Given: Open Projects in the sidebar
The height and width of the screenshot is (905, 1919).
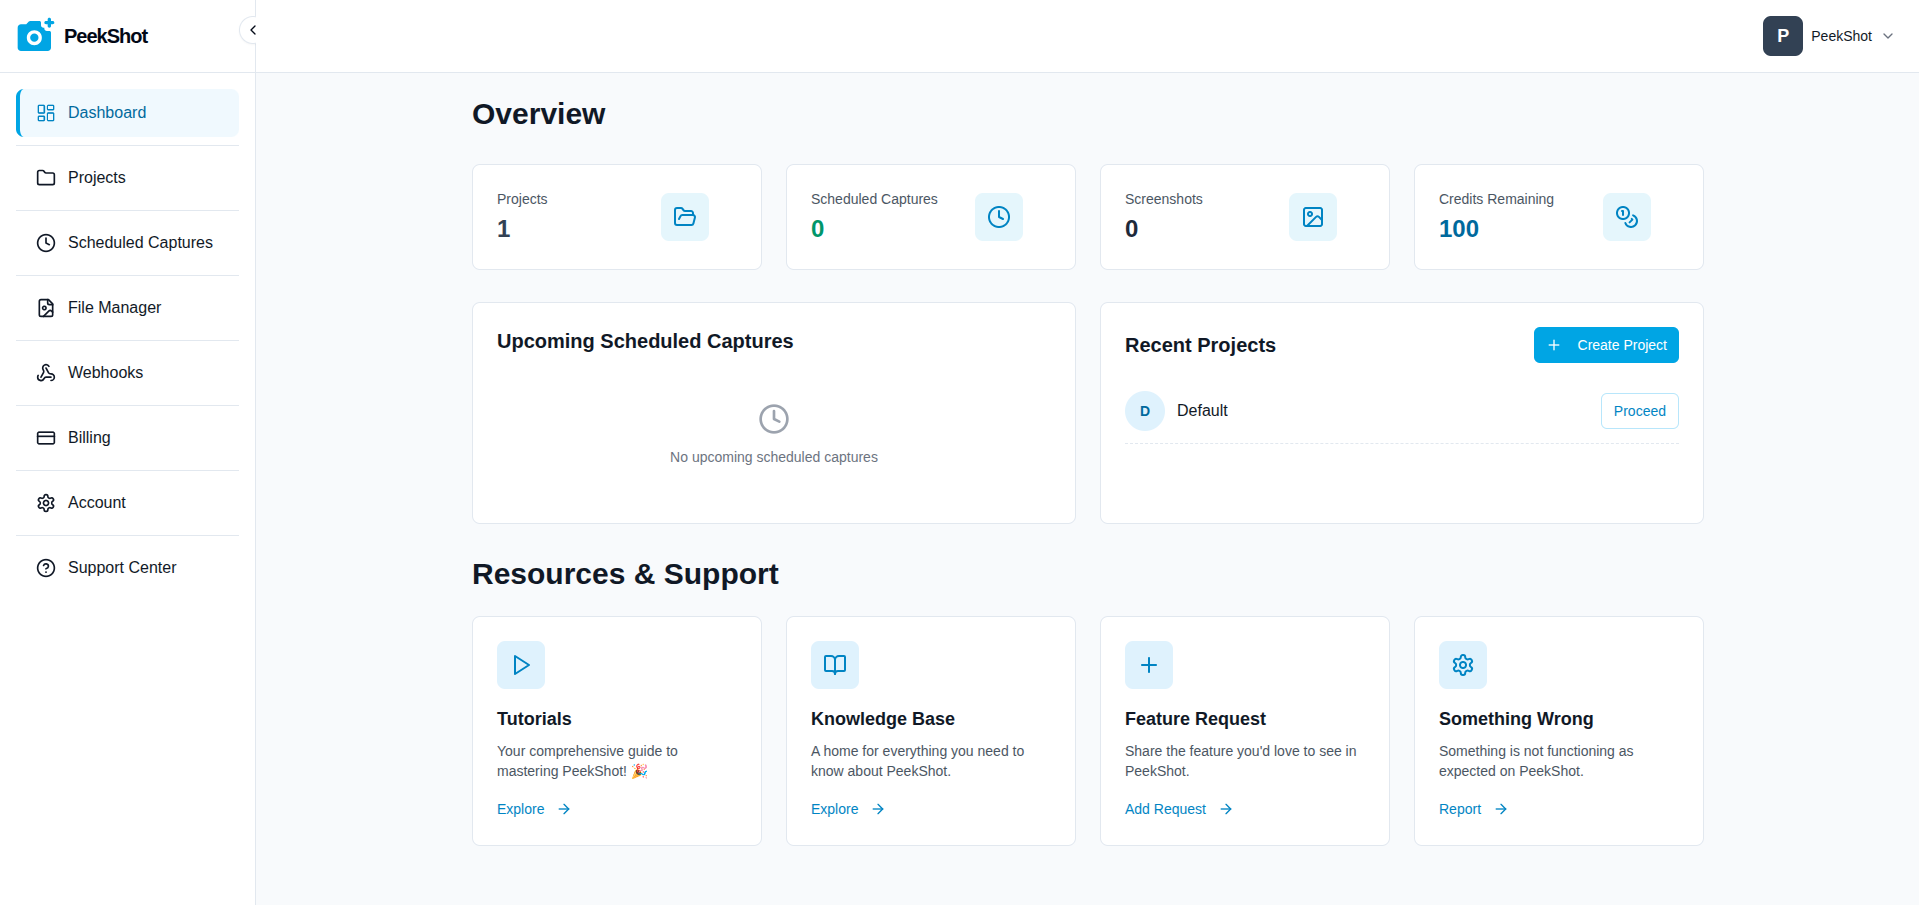Looking at the screenshot, I should pyautogui.click(x=97, y=178).
